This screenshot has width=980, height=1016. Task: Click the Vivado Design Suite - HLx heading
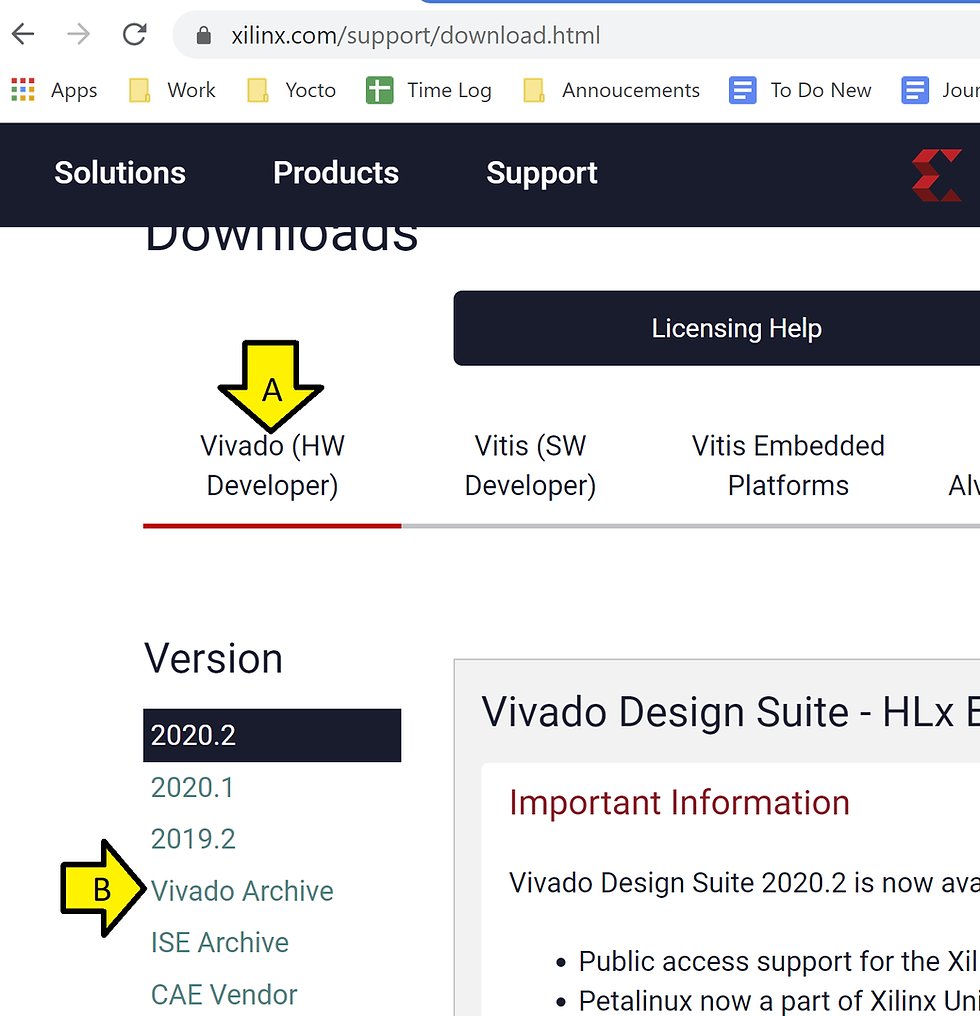pos(730,712)
